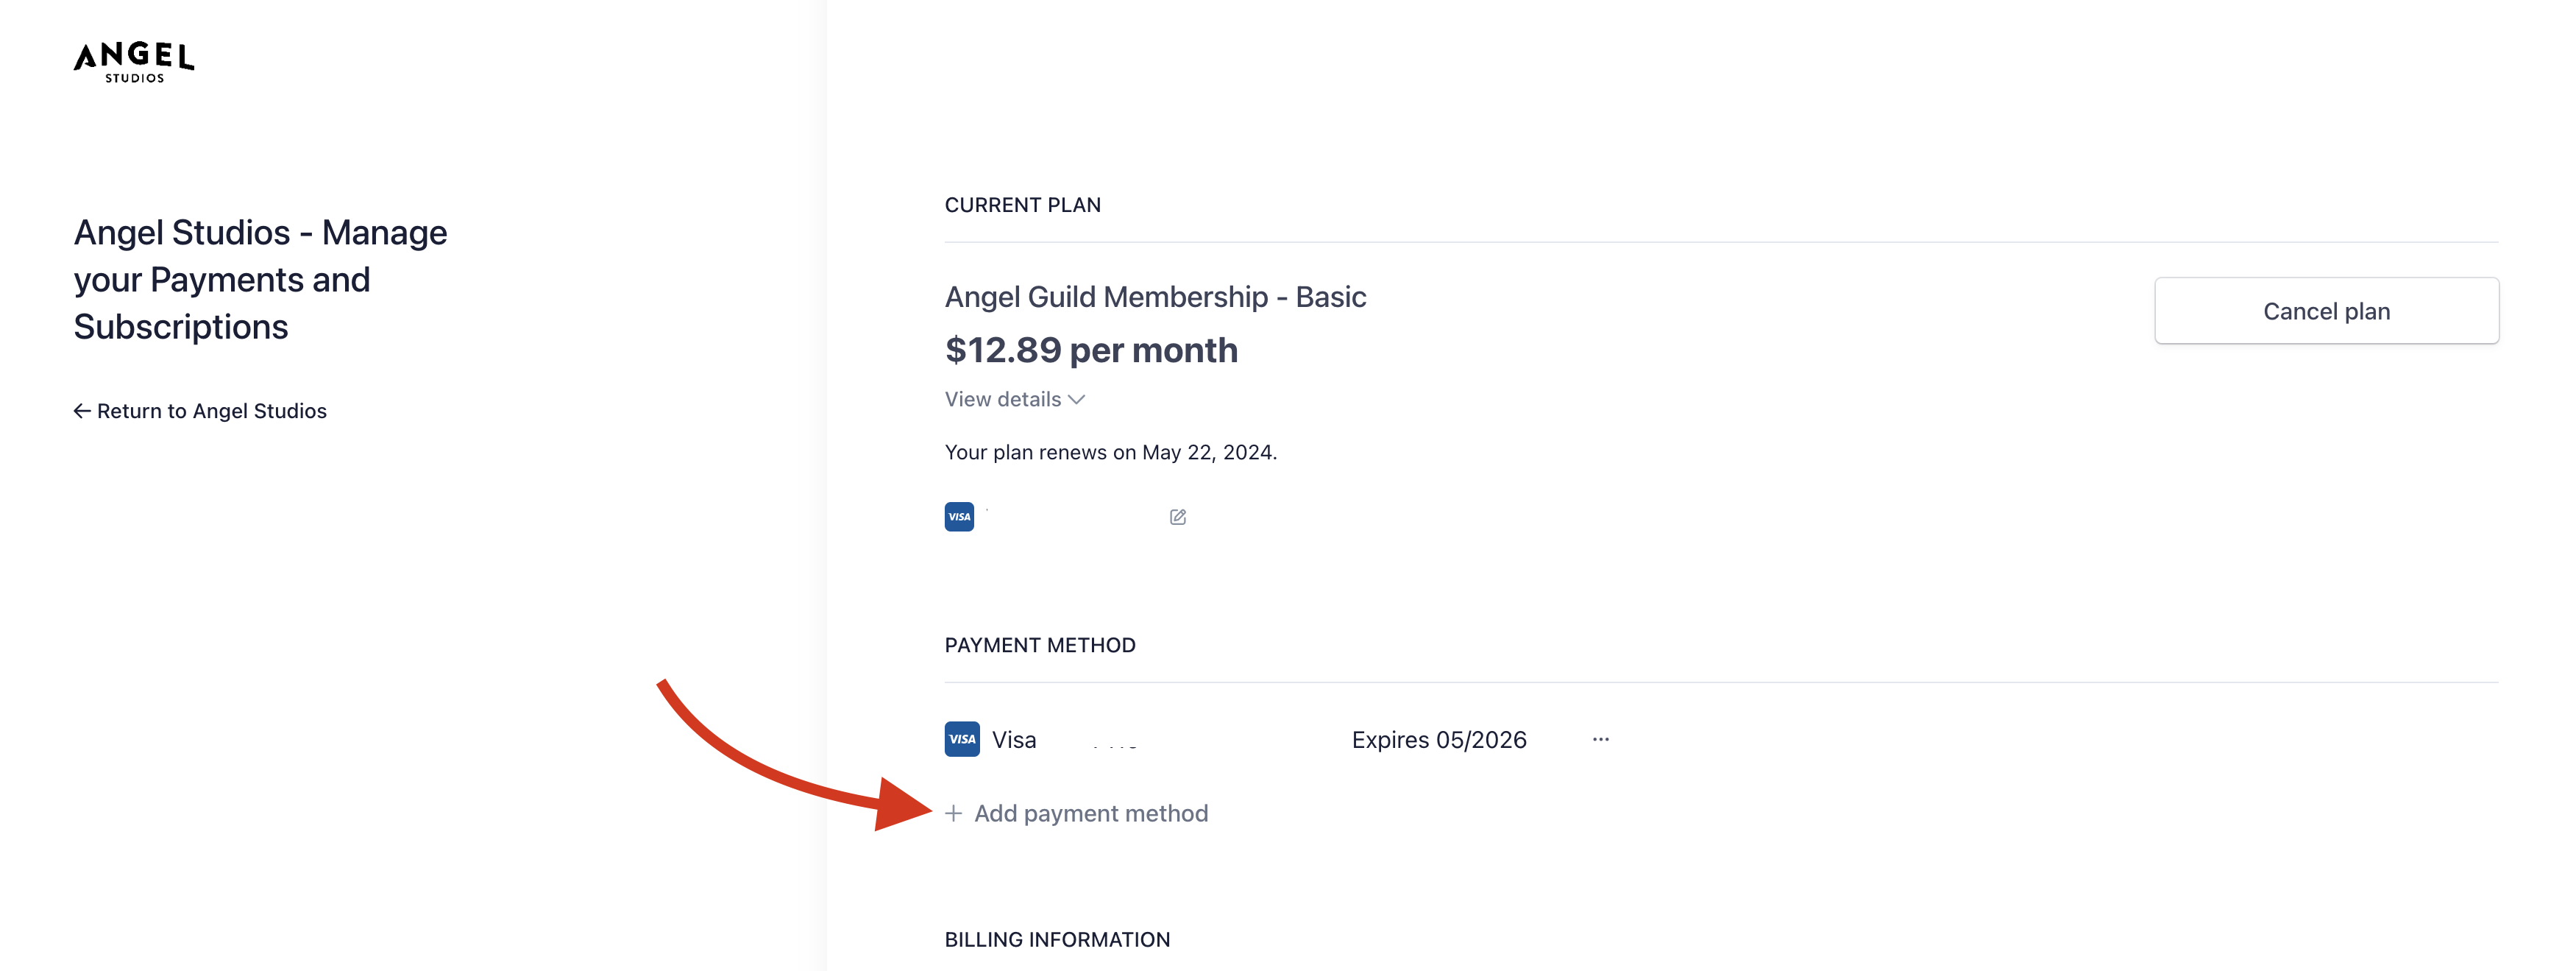Cancel the Angel Guild Membership plan
Viewport: 2576px width, 971px height.
tap(2326, 311)
